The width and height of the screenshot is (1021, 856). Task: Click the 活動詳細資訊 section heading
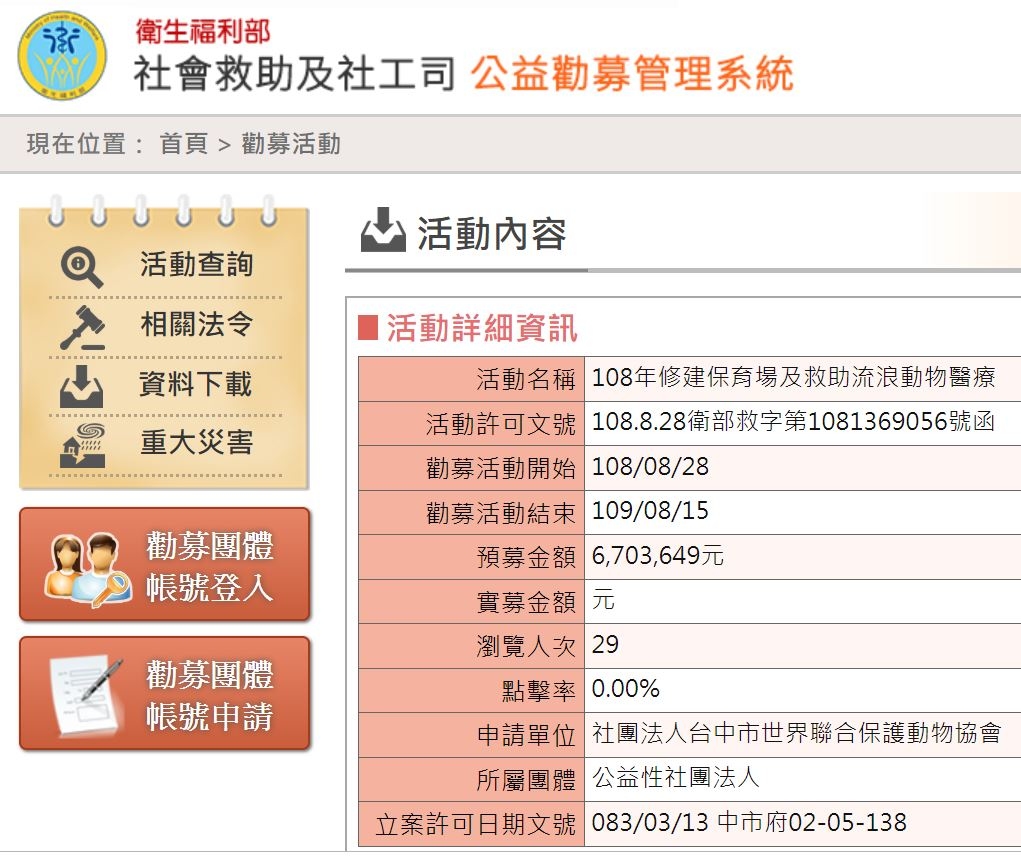[x=482, y=327]
